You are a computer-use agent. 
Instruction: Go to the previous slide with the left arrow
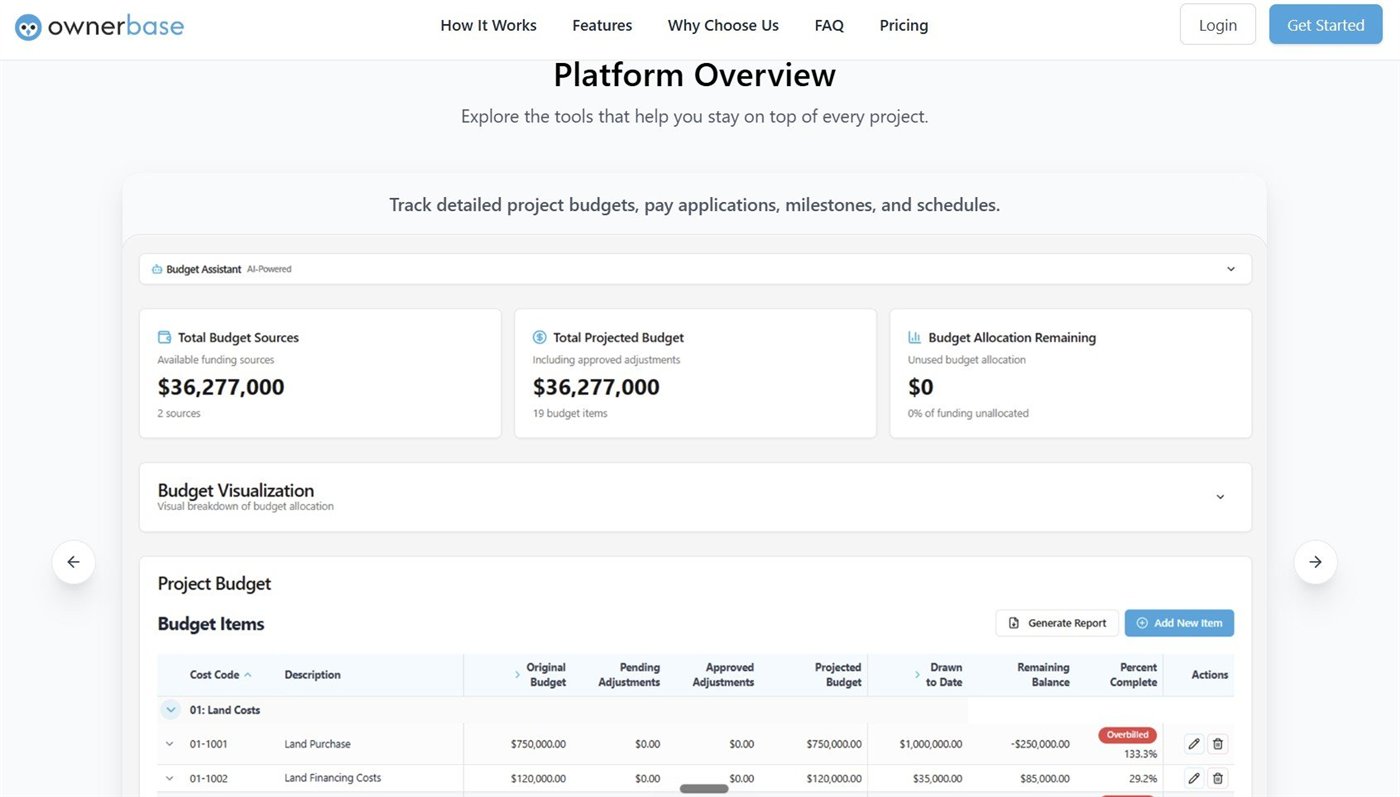click(74, 562)
